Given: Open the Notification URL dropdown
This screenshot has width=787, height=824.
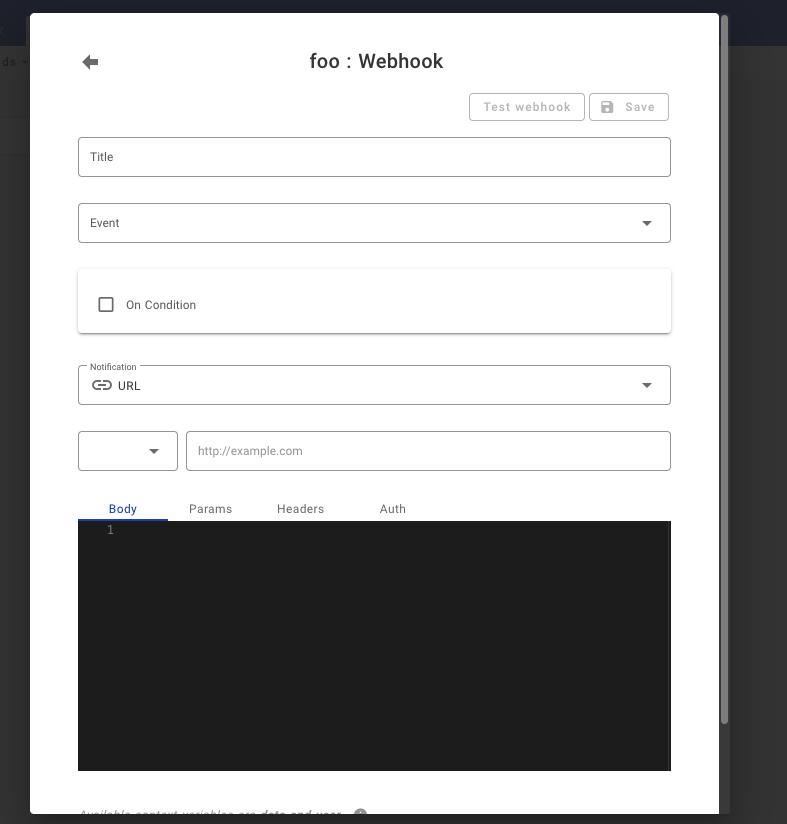Looking at the screenshot, I should (x=374, y=385).
